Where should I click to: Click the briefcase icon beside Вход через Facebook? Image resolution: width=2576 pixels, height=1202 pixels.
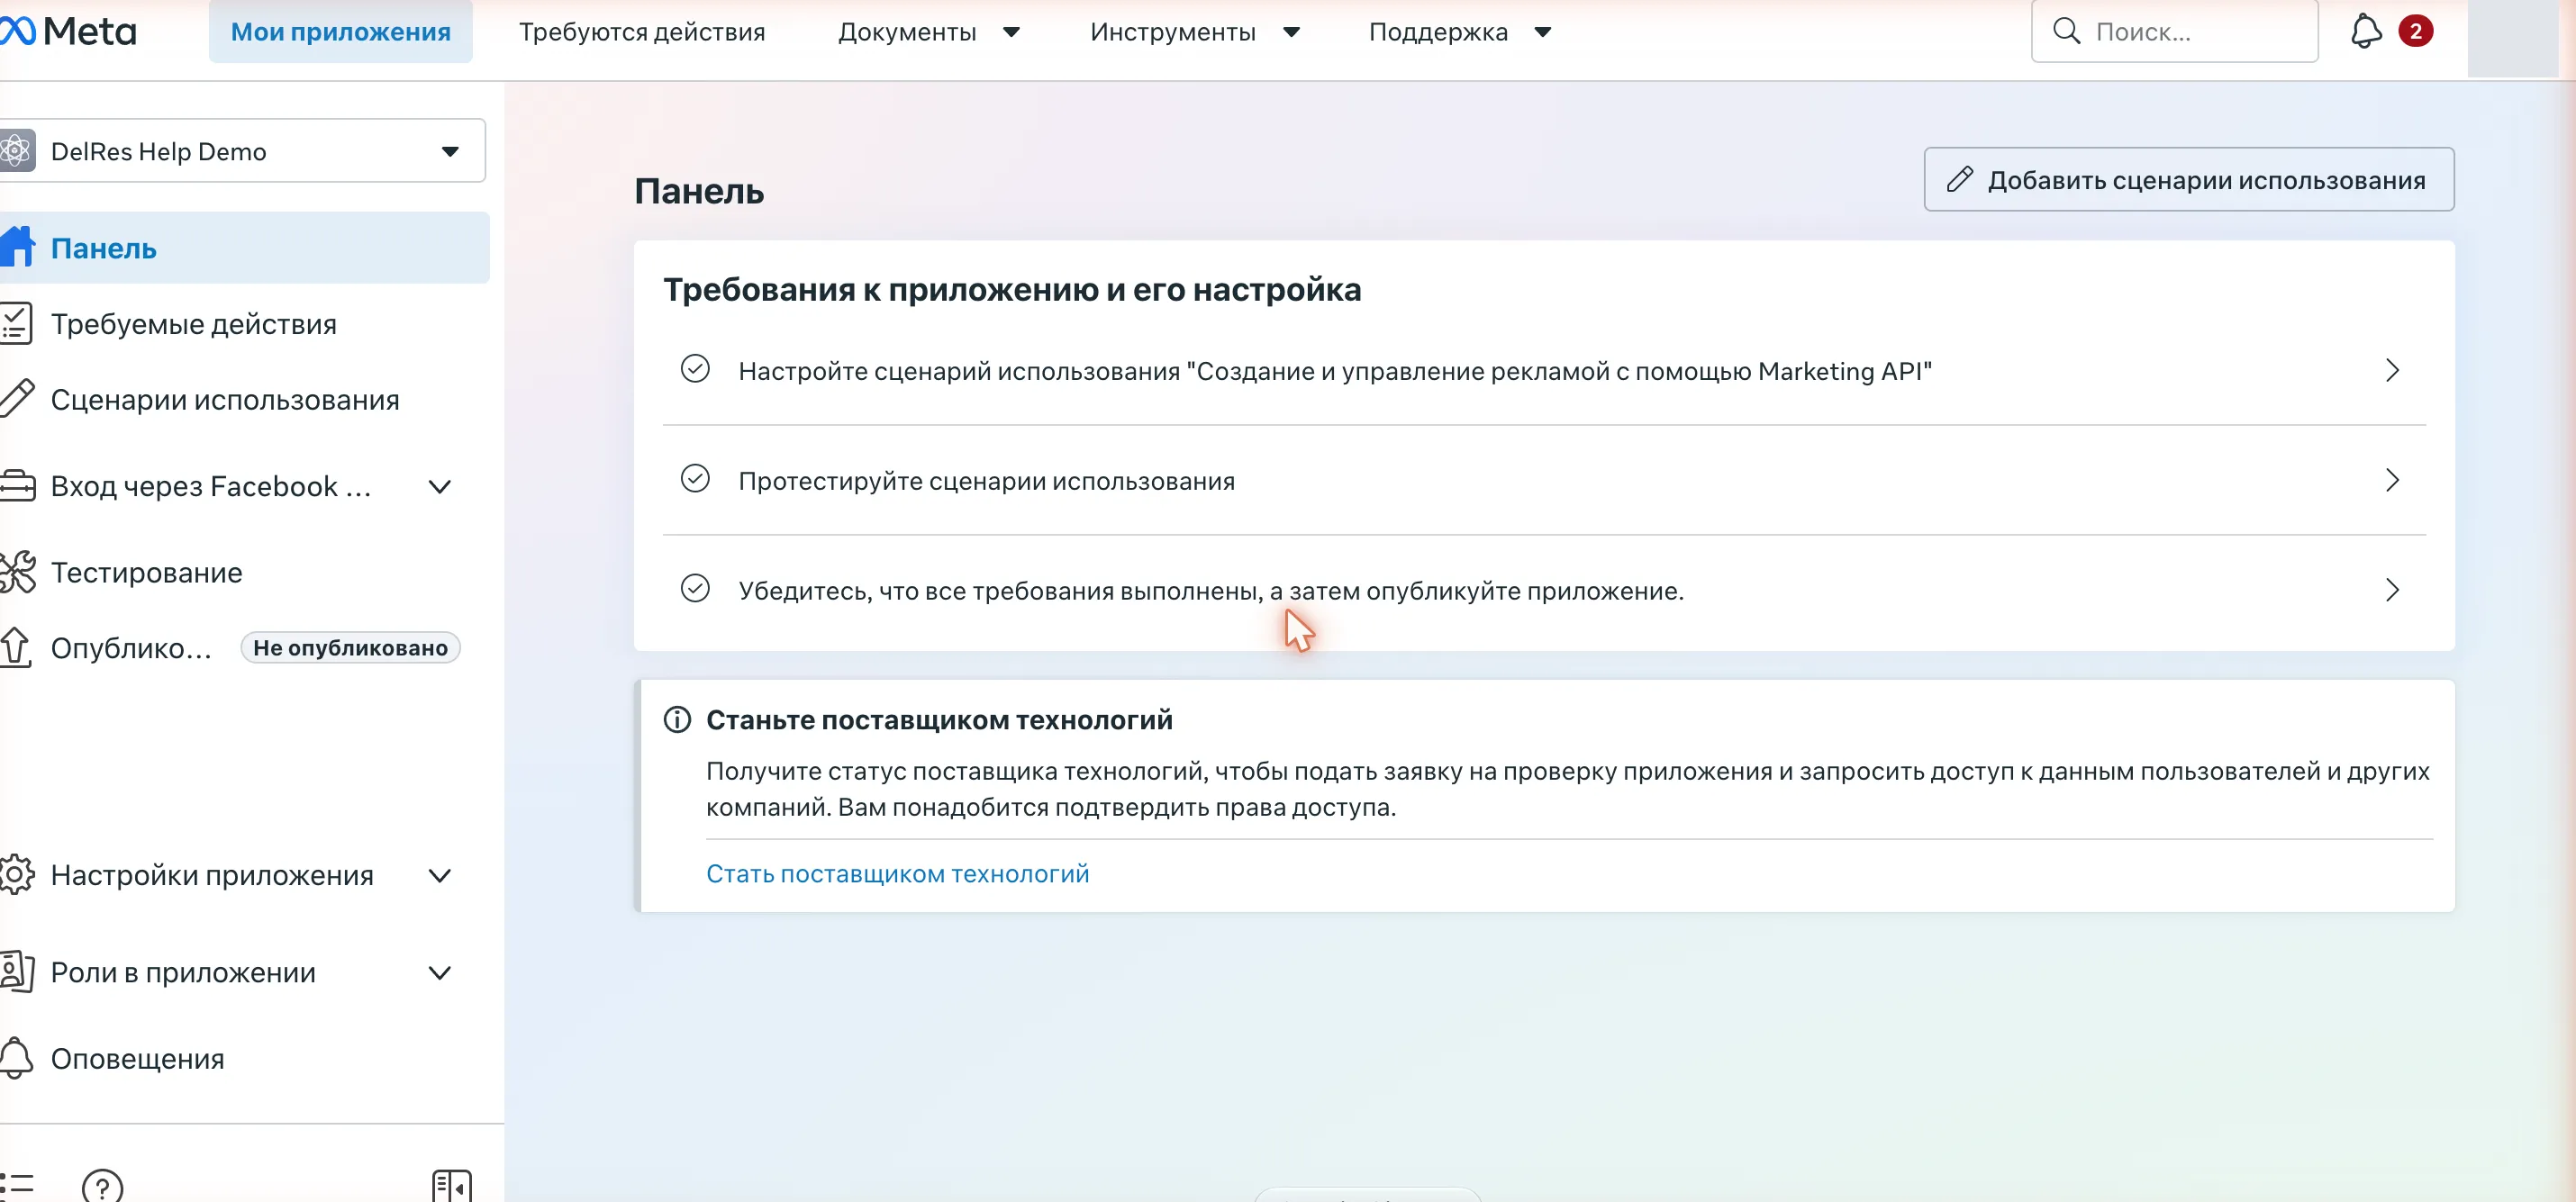pyautogui.click(x=17, y=486)
